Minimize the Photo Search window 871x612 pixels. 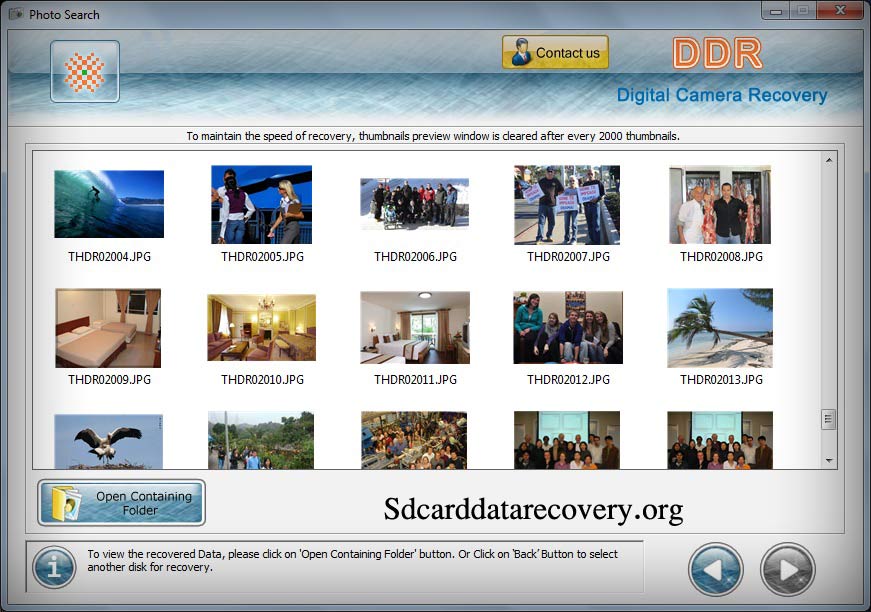pos(776,11)
